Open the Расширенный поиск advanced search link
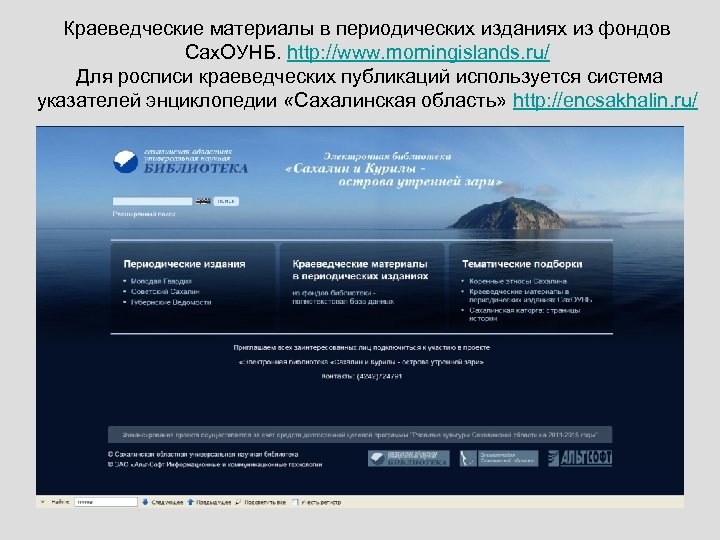This screenshot has width=720, height=540. [144, 214]
